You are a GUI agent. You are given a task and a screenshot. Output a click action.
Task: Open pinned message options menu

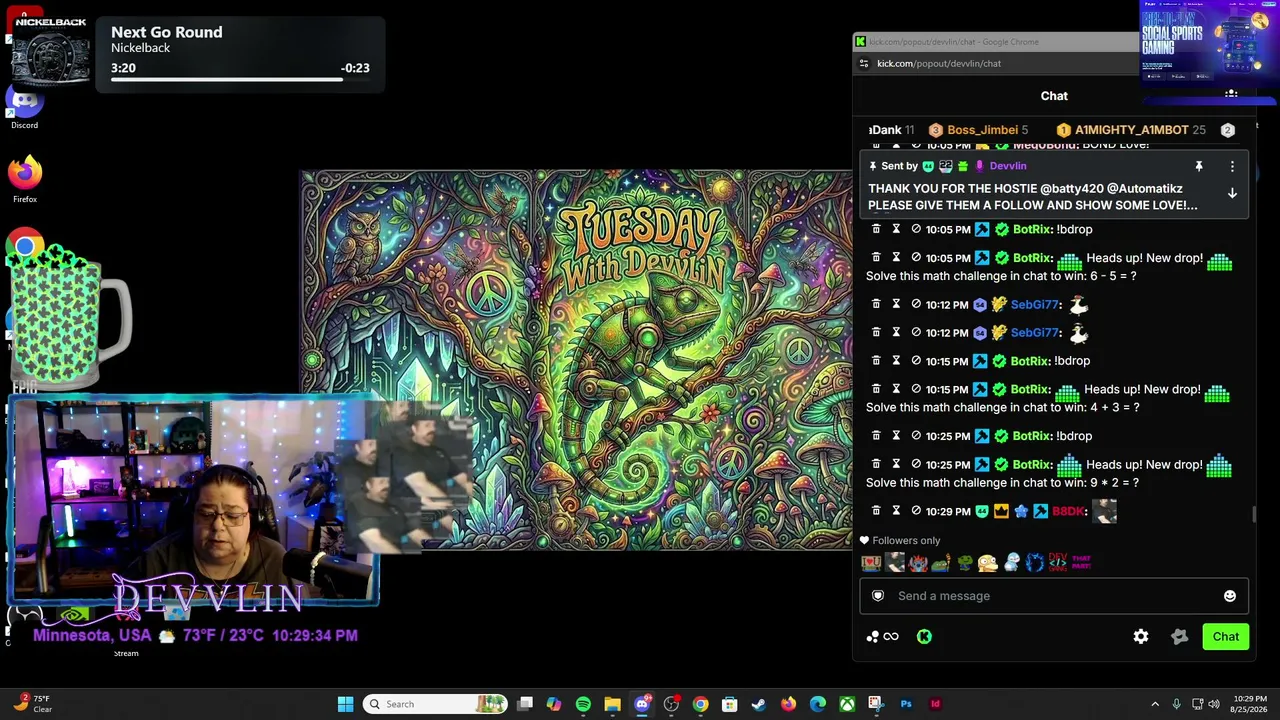1232,166
